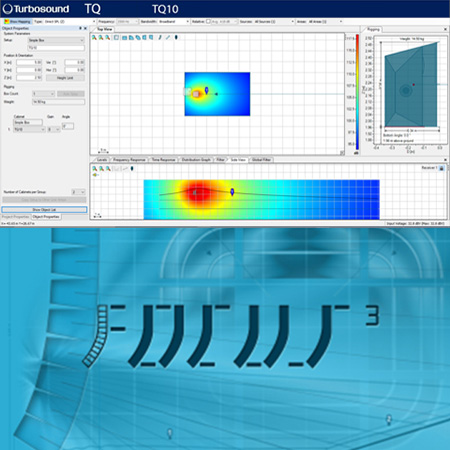This screenshot has height=450, width=450.
Task: Close the Object Properties panel
Action: click(85, 28)
